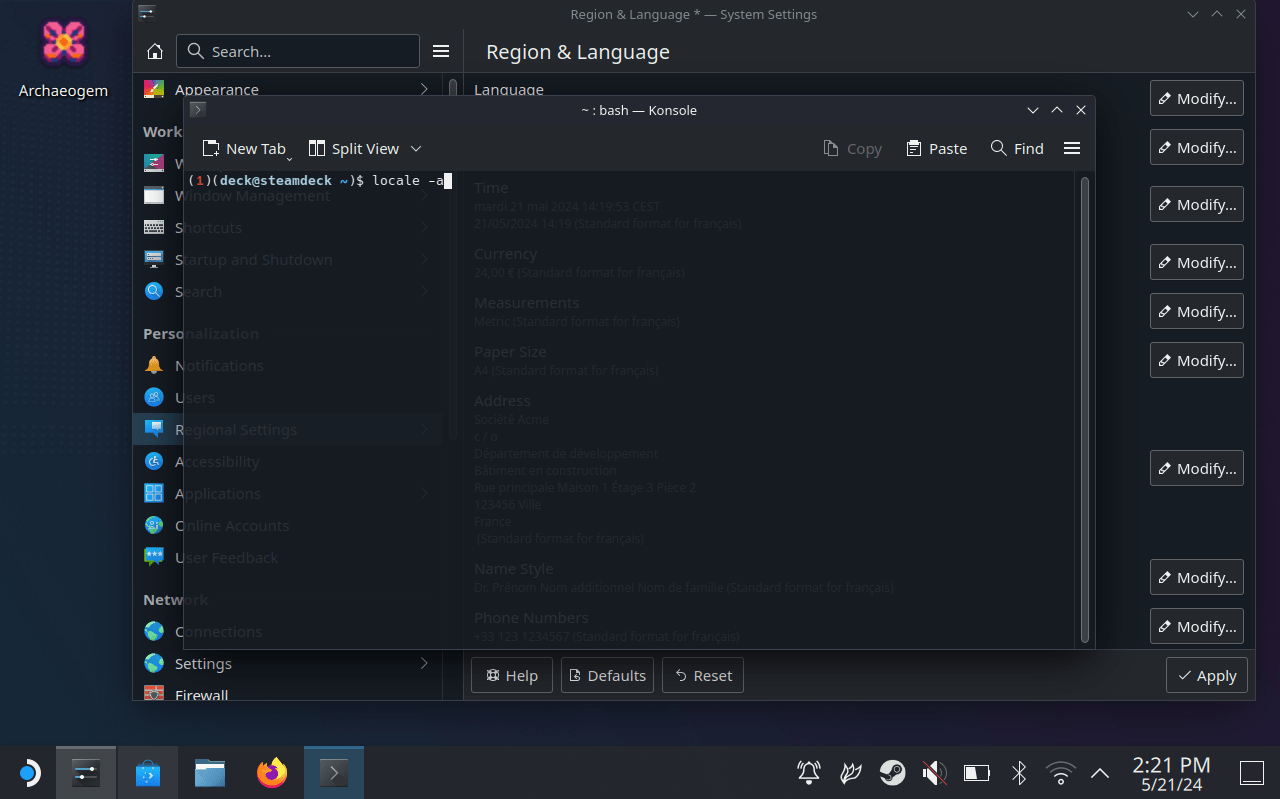Viewport: 1280px width, 799px height.
Task: Click the Copy button in Konsole
Action: click(852, 148)
